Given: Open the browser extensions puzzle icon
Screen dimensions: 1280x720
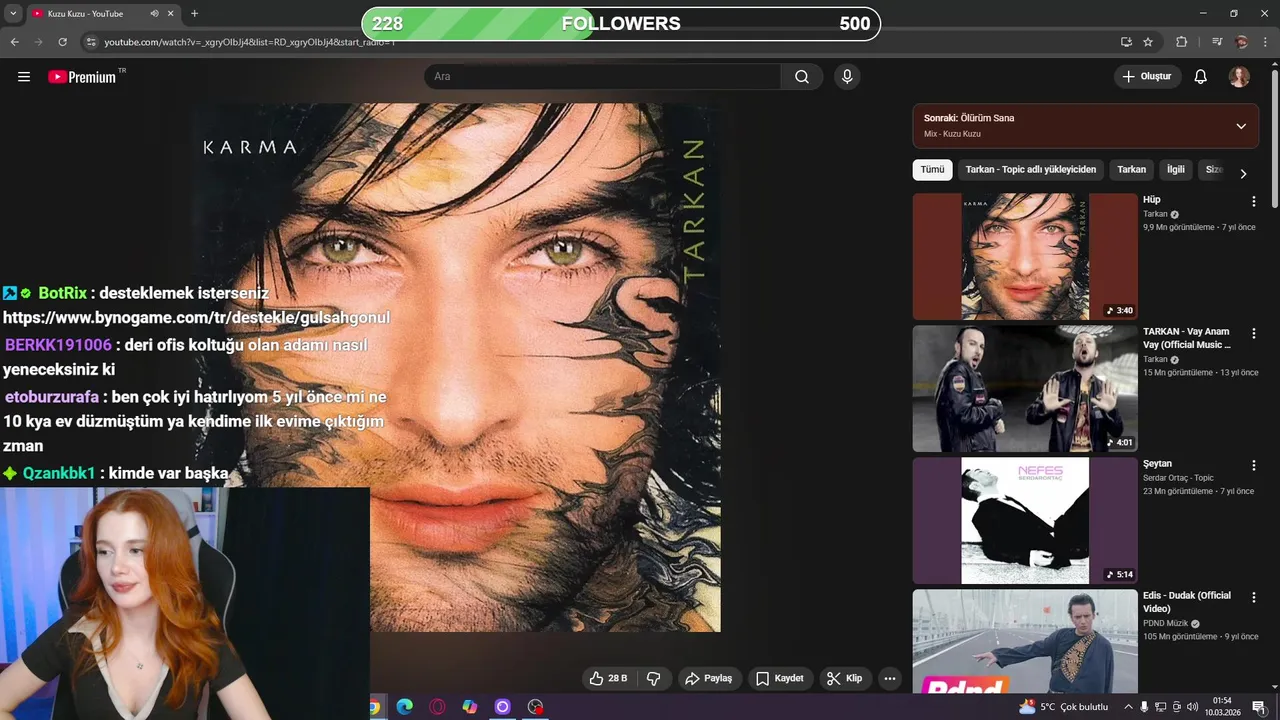Looking at the screenshot, I should tap(1181, 42).
